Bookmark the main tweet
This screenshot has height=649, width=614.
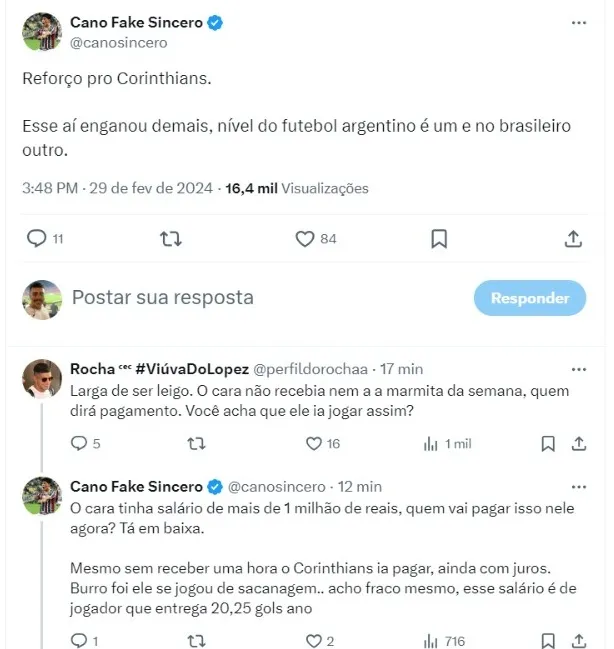click(x=439, y=238)
